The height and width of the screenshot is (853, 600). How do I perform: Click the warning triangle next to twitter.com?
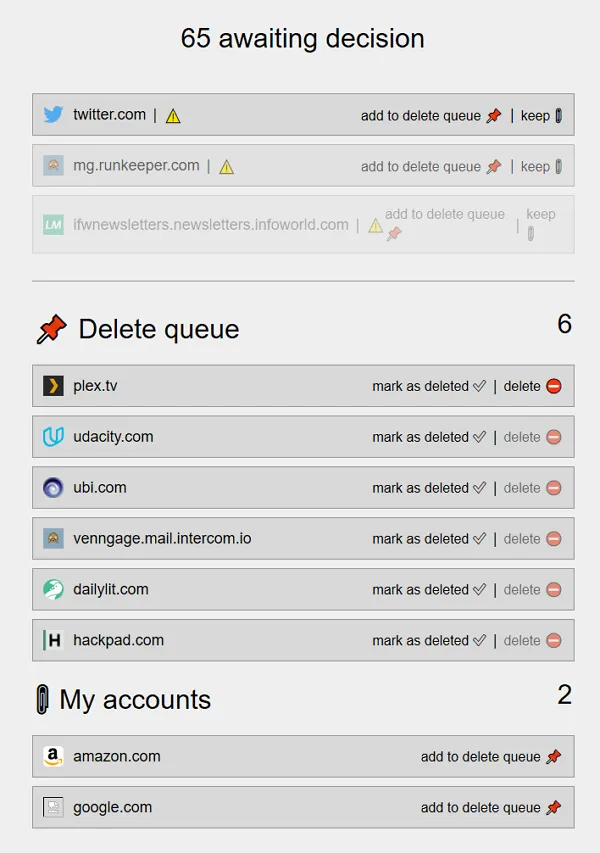173,116
